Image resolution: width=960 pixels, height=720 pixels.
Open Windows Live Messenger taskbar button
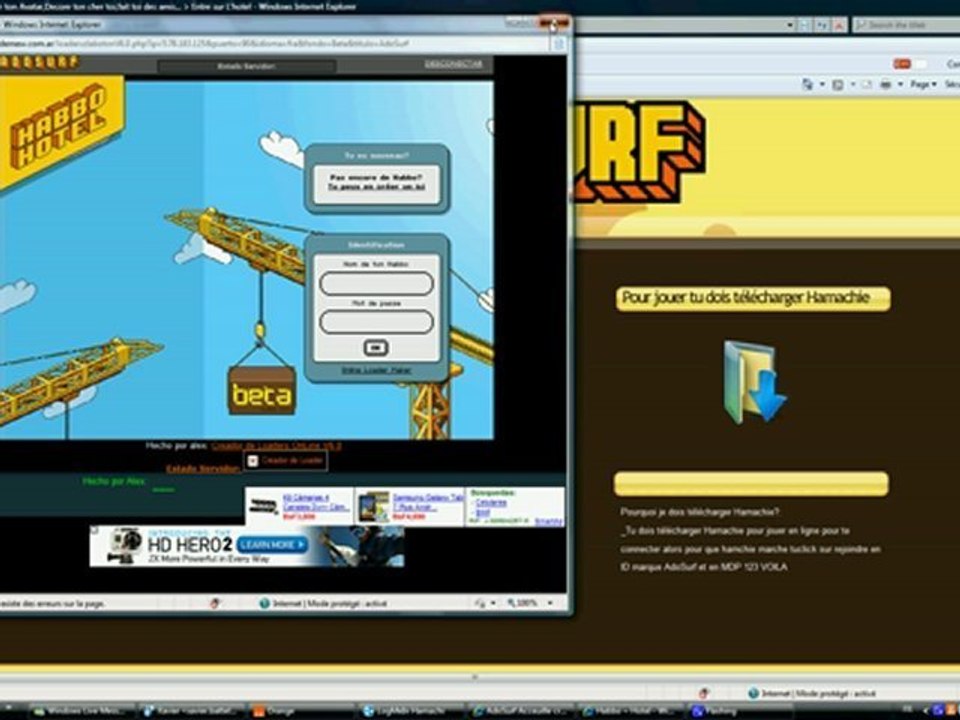point(83,711)
